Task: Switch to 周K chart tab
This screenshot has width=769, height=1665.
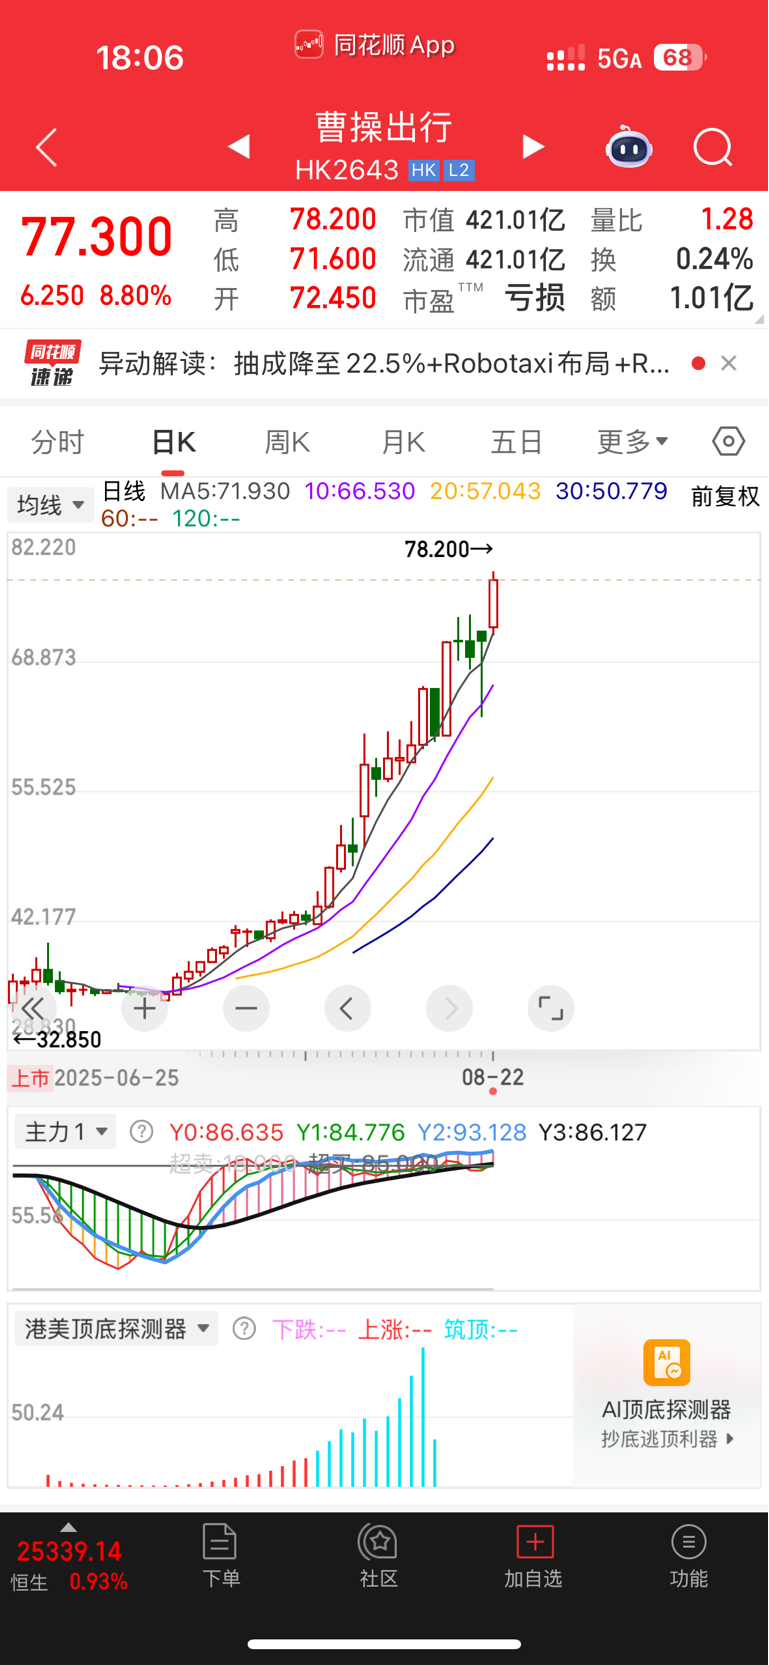Action: tap(288, 442)
